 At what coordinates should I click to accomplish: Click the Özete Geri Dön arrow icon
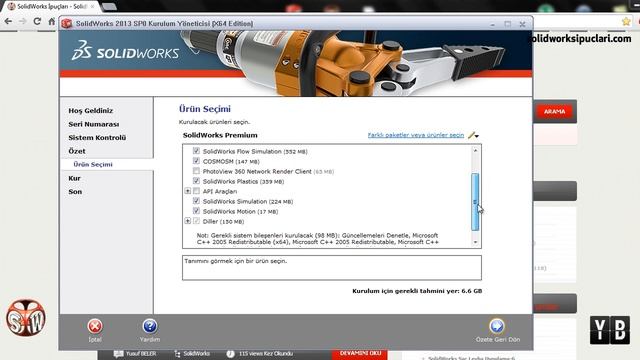click(x=497, y=326)
